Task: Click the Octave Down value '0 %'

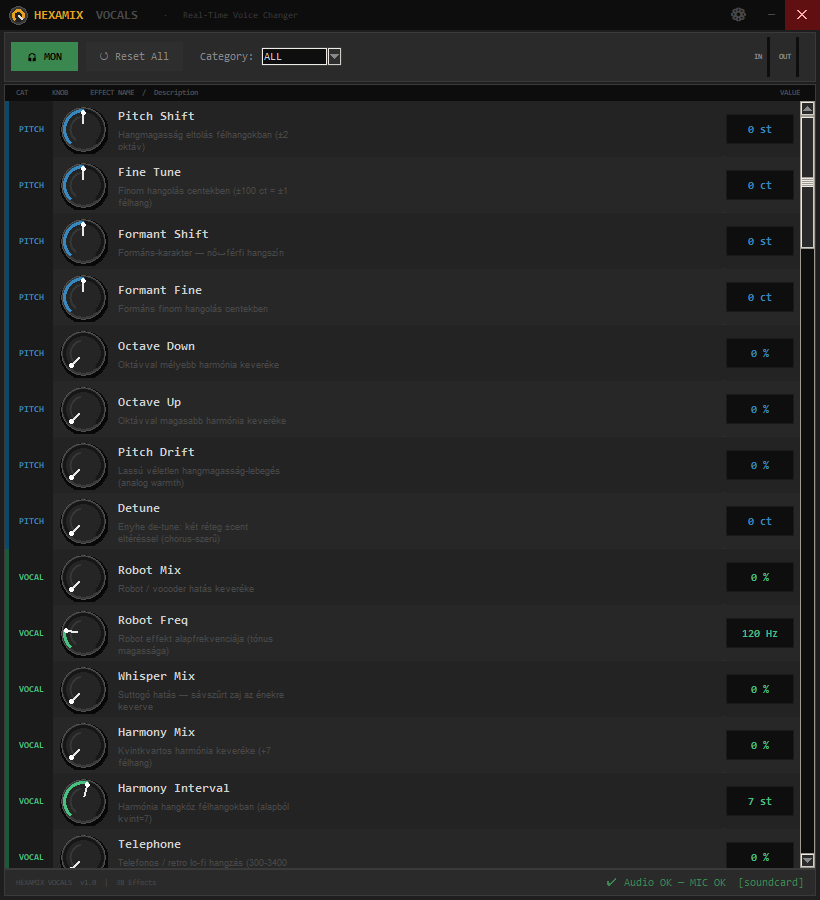Action: pyautogui.click(x=760, y=353)
